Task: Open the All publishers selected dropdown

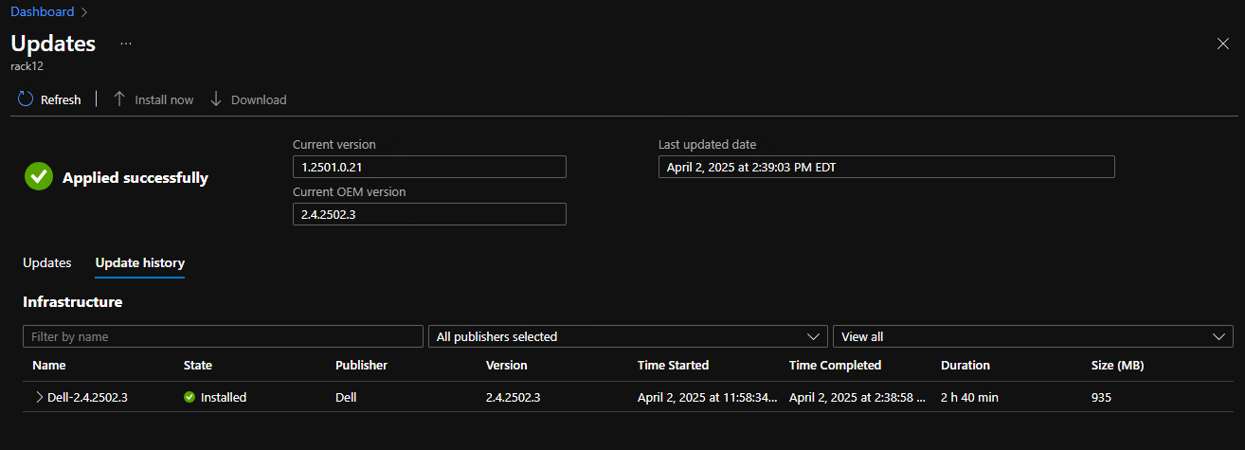Action: 627,337
